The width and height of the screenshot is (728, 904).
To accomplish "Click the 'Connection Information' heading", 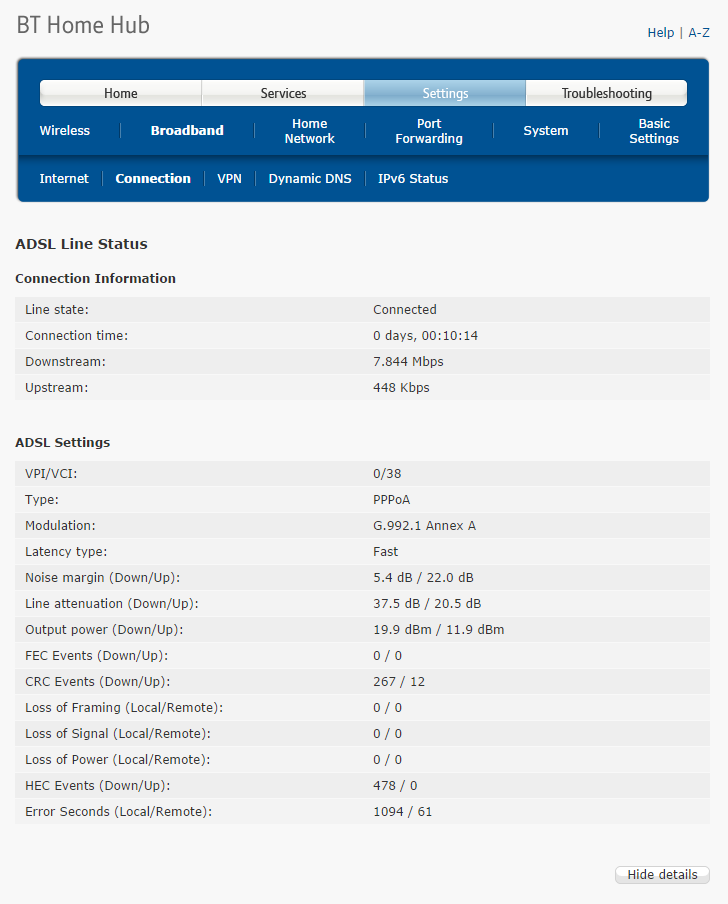I will tap(95, 278).
